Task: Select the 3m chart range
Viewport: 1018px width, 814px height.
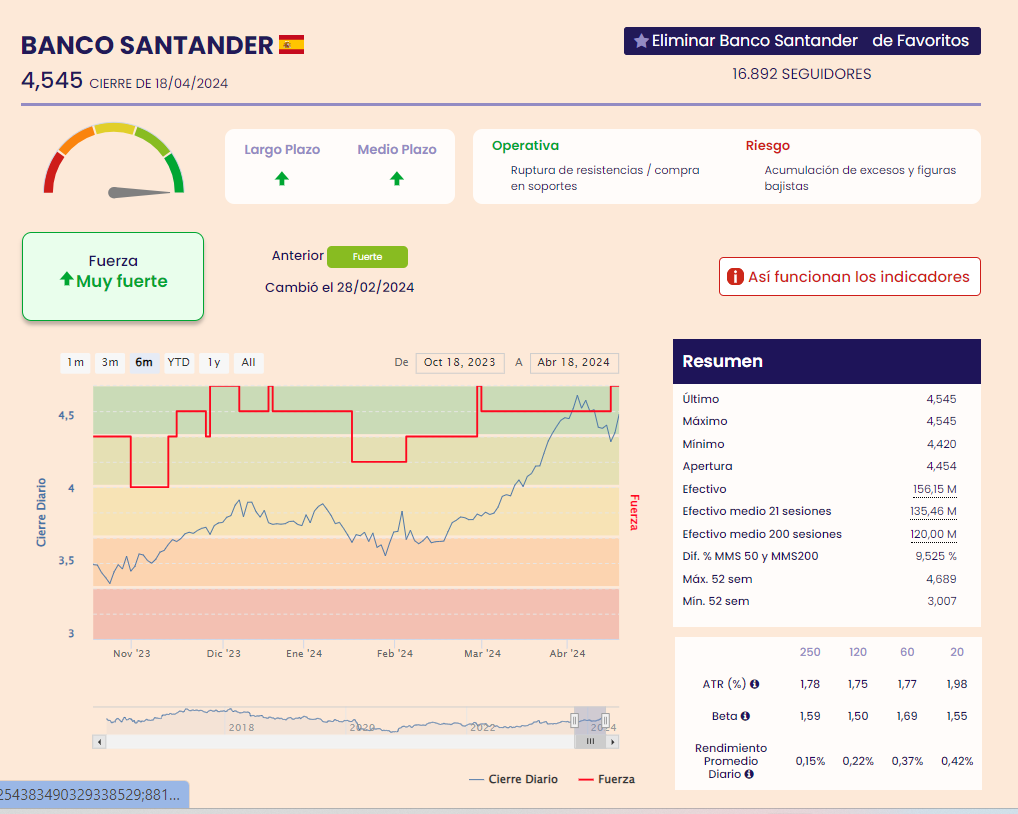Action: [x=110, y=362]
